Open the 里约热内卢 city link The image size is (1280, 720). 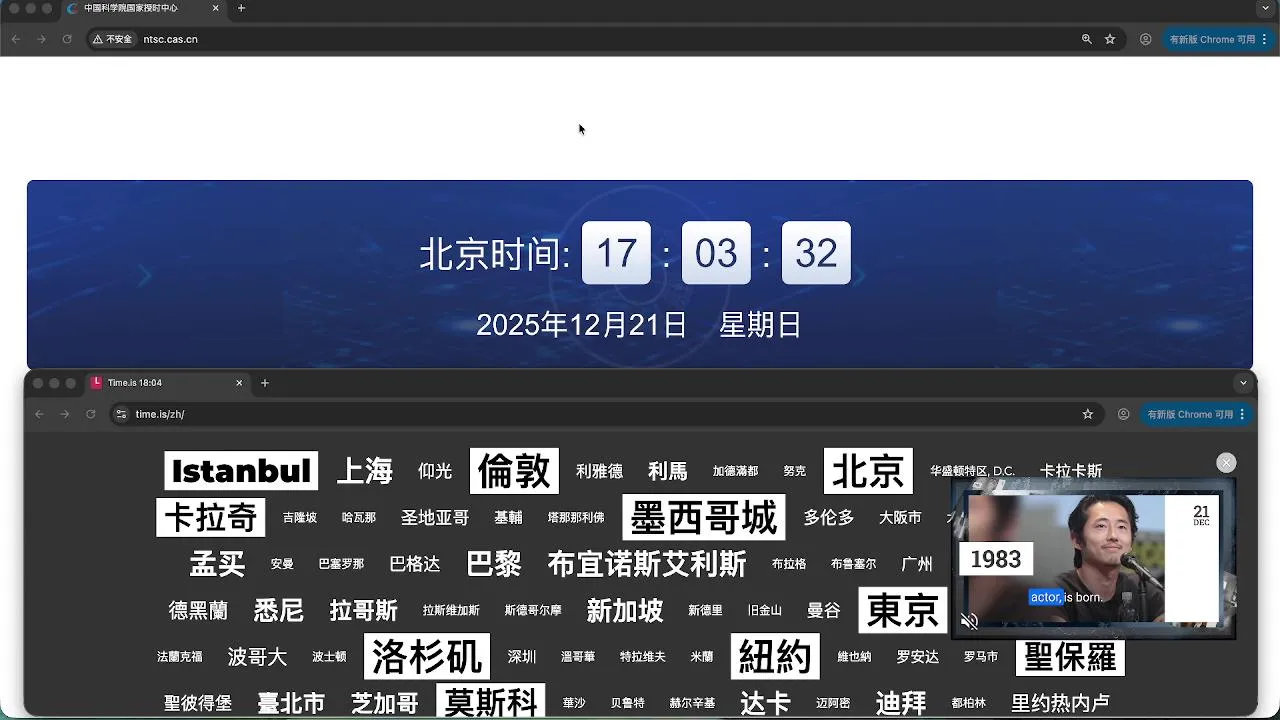[1060, 703]
